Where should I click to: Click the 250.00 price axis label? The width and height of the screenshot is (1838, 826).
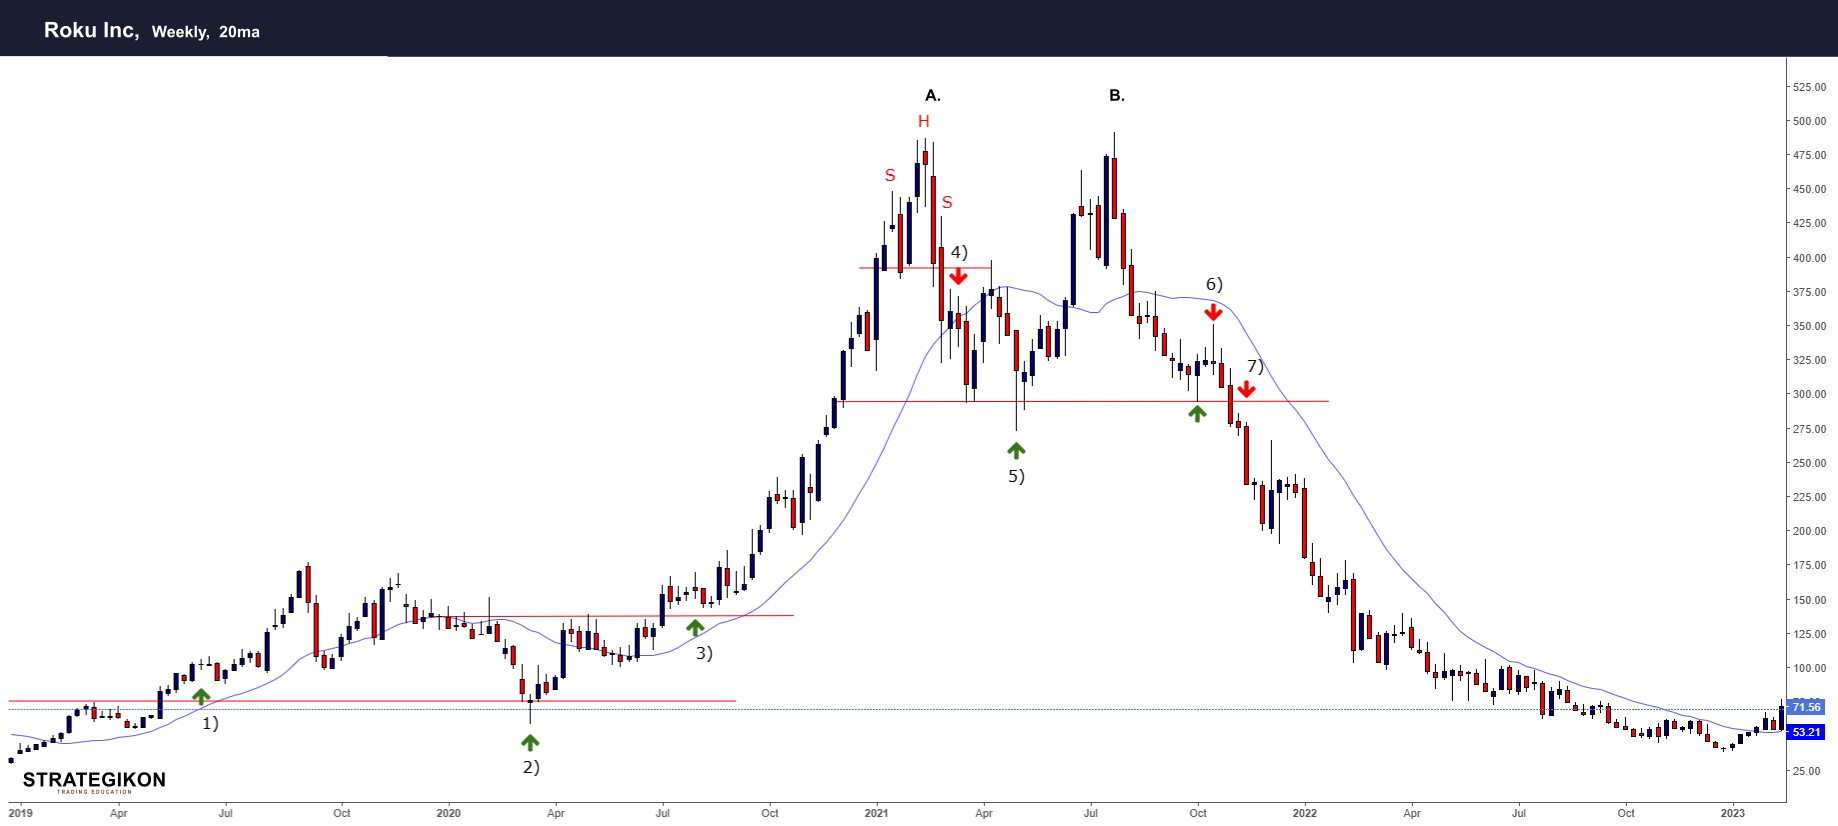1809,463
